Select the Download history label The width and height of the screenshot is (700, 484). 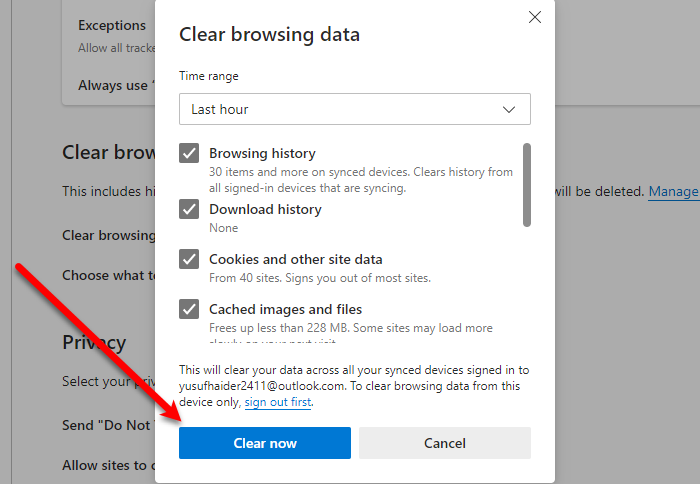(x=265, y=210)
